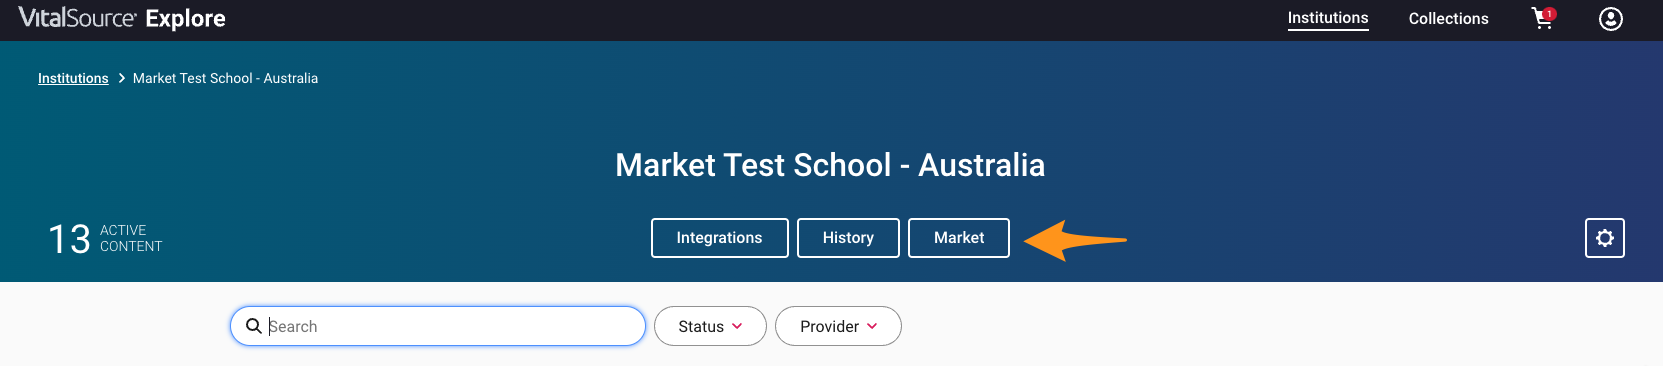1663x366 pixels.
Task: Select the Market button
Action: point(959,238)
